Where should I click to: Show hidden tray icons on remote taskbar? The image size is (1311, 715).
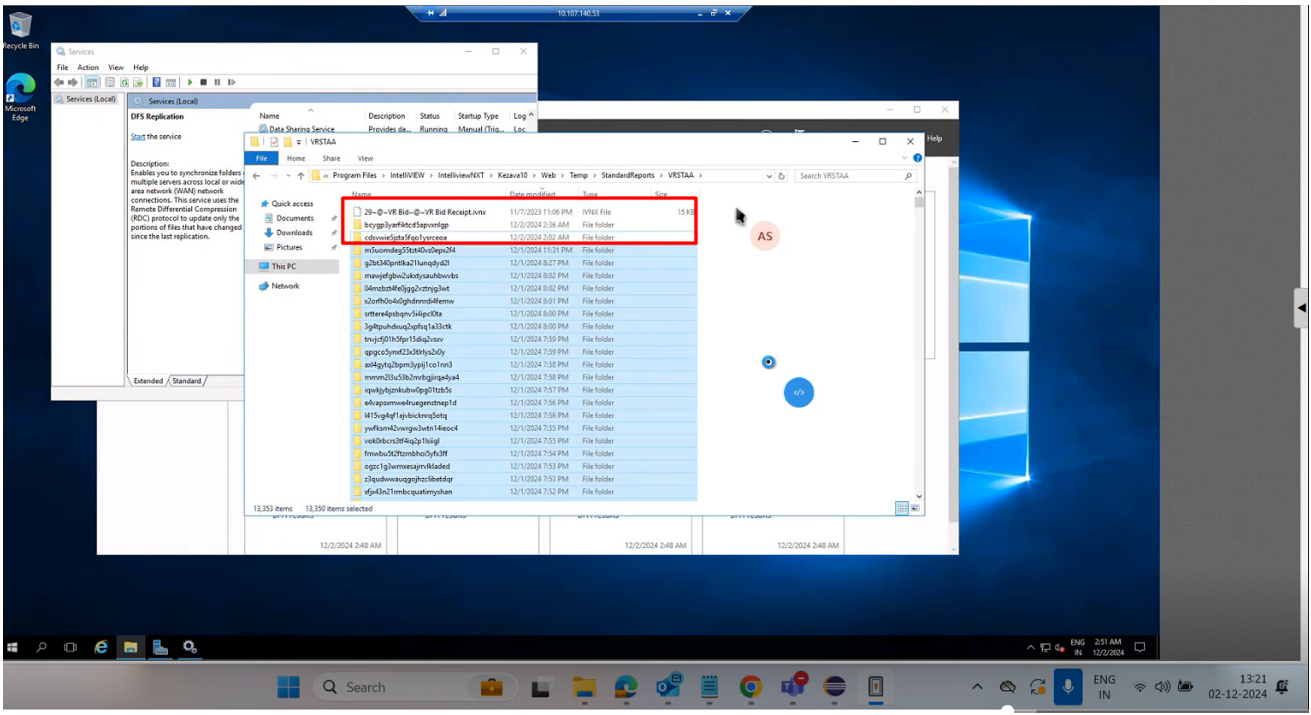[1030, 647]
